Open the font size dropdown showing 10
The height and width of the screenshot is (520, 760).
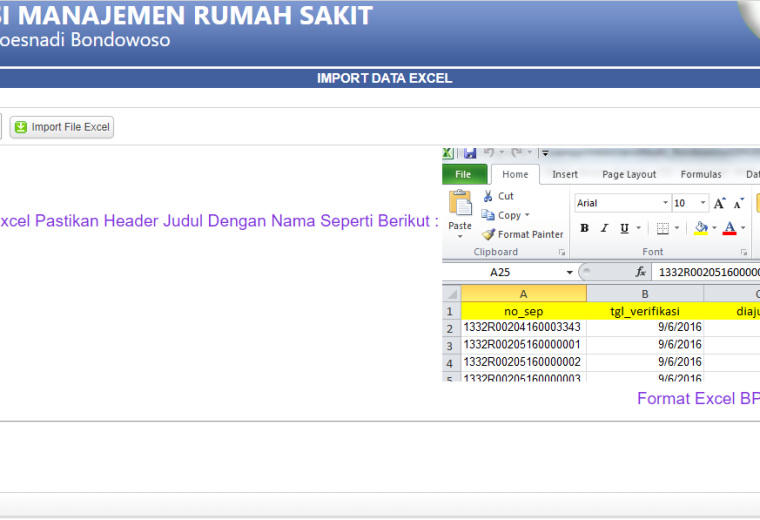click(703, 203)
